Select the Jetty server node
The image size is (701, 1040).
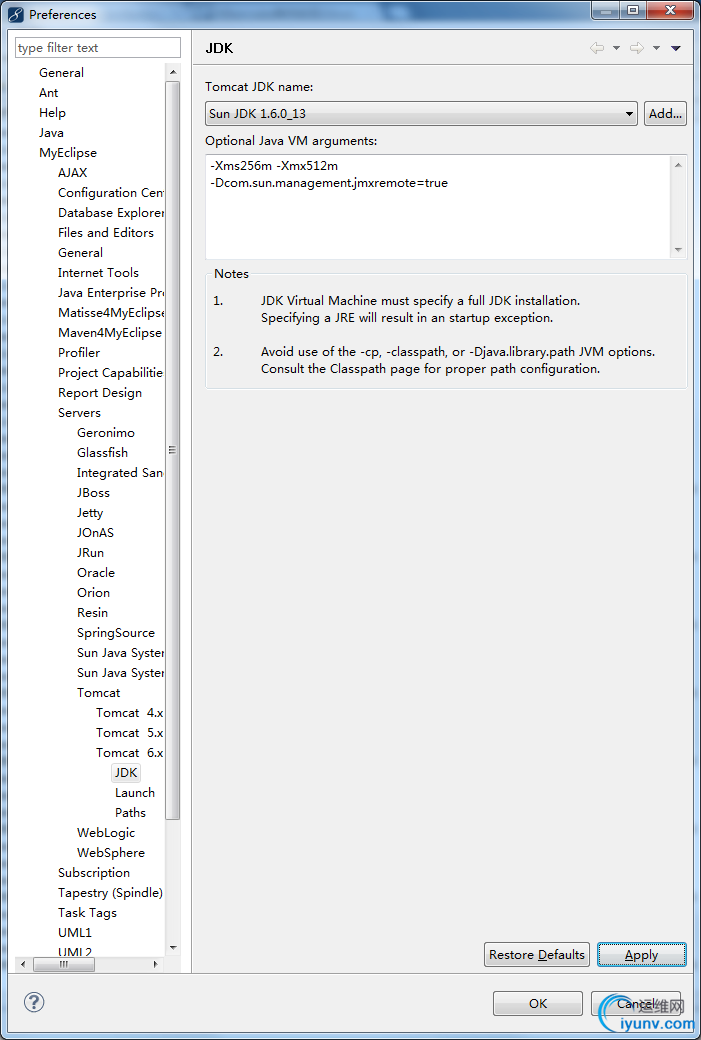point(90,512)
